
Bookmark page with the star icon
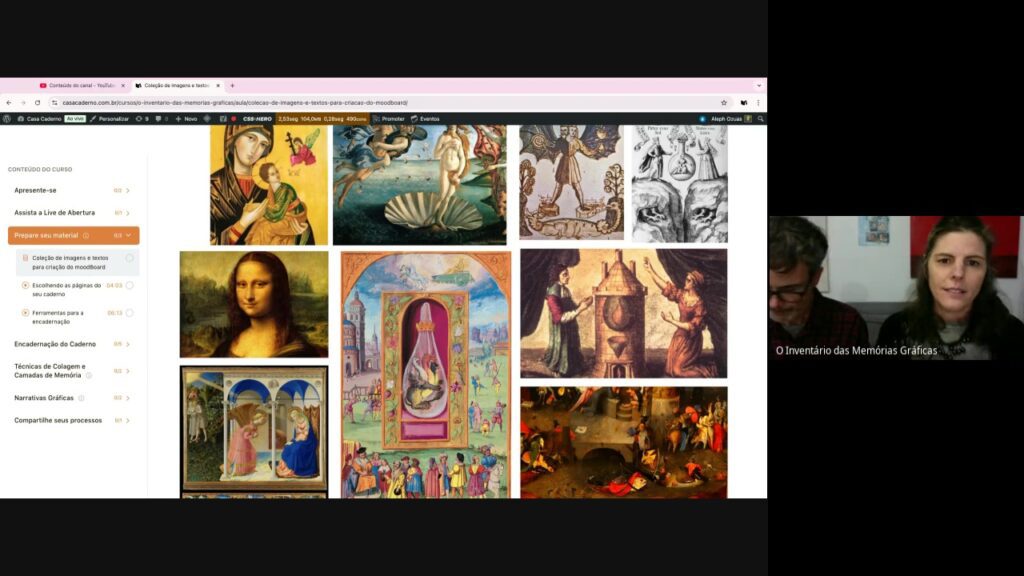pos(724,102)
